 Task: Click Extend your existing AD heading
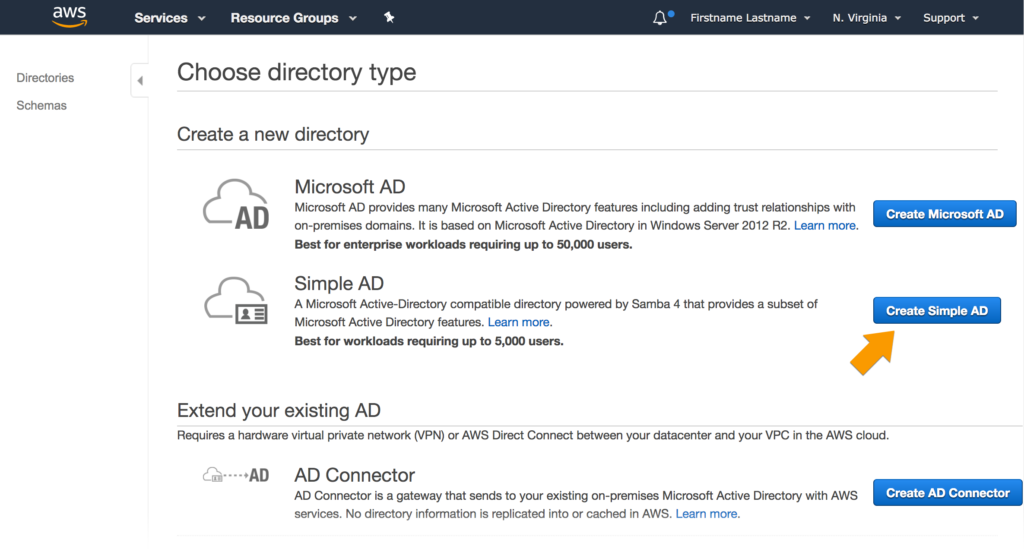[279, 410]
